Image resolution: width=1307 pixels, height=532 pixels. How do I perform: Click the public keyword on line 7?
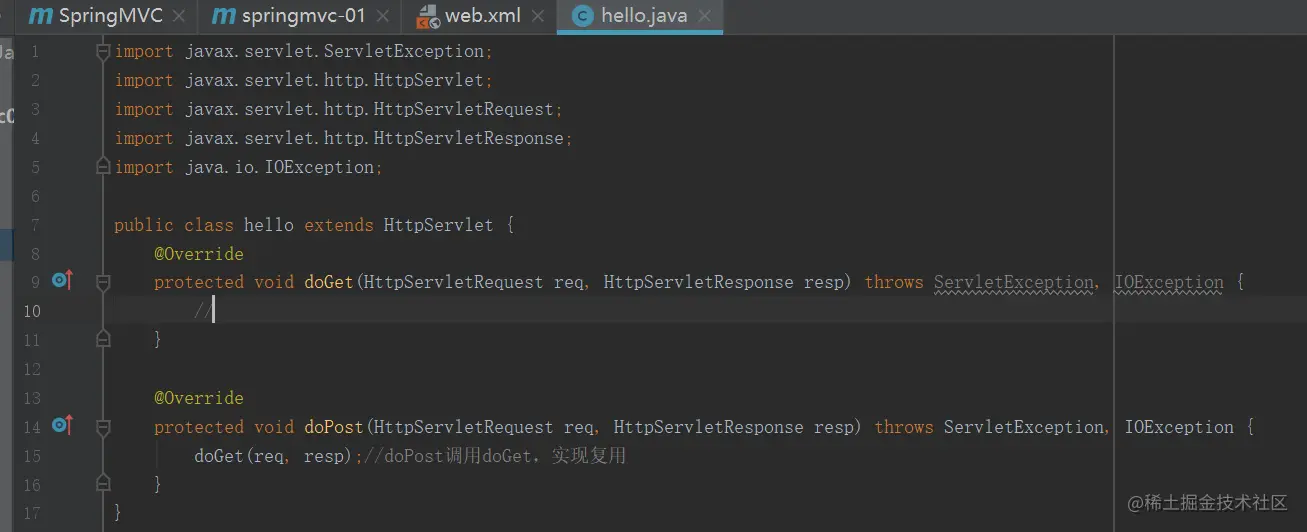pos(144,225)
